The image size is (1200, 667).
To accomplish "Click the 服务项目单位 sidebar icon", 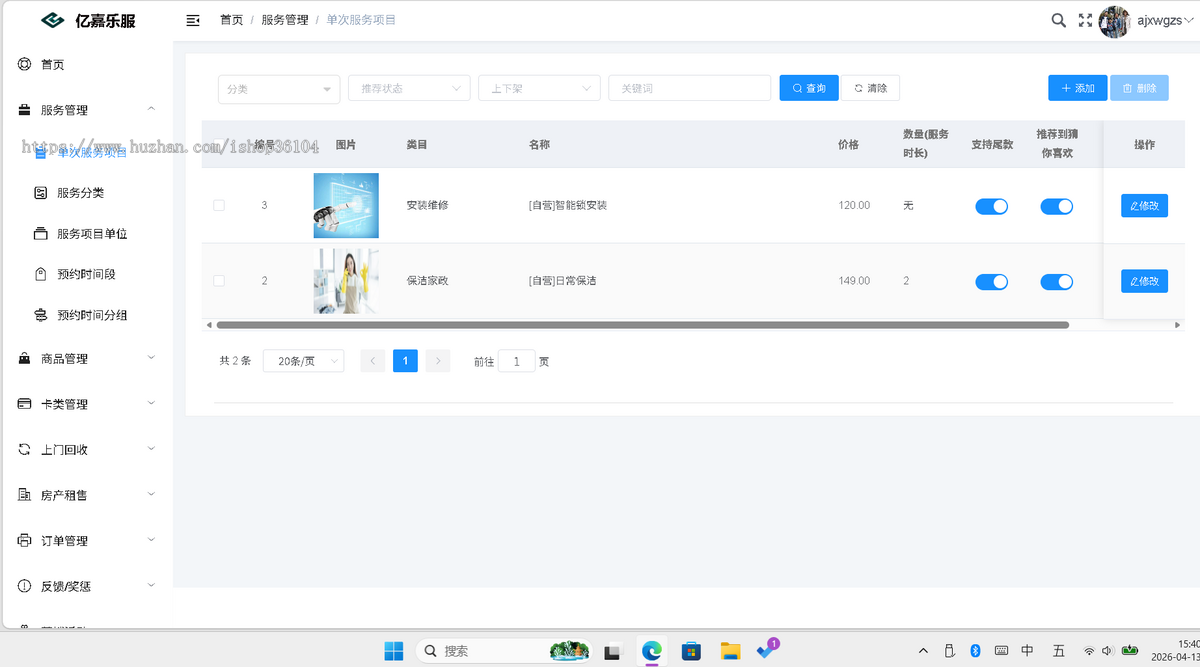I will [x=41, y=234].
